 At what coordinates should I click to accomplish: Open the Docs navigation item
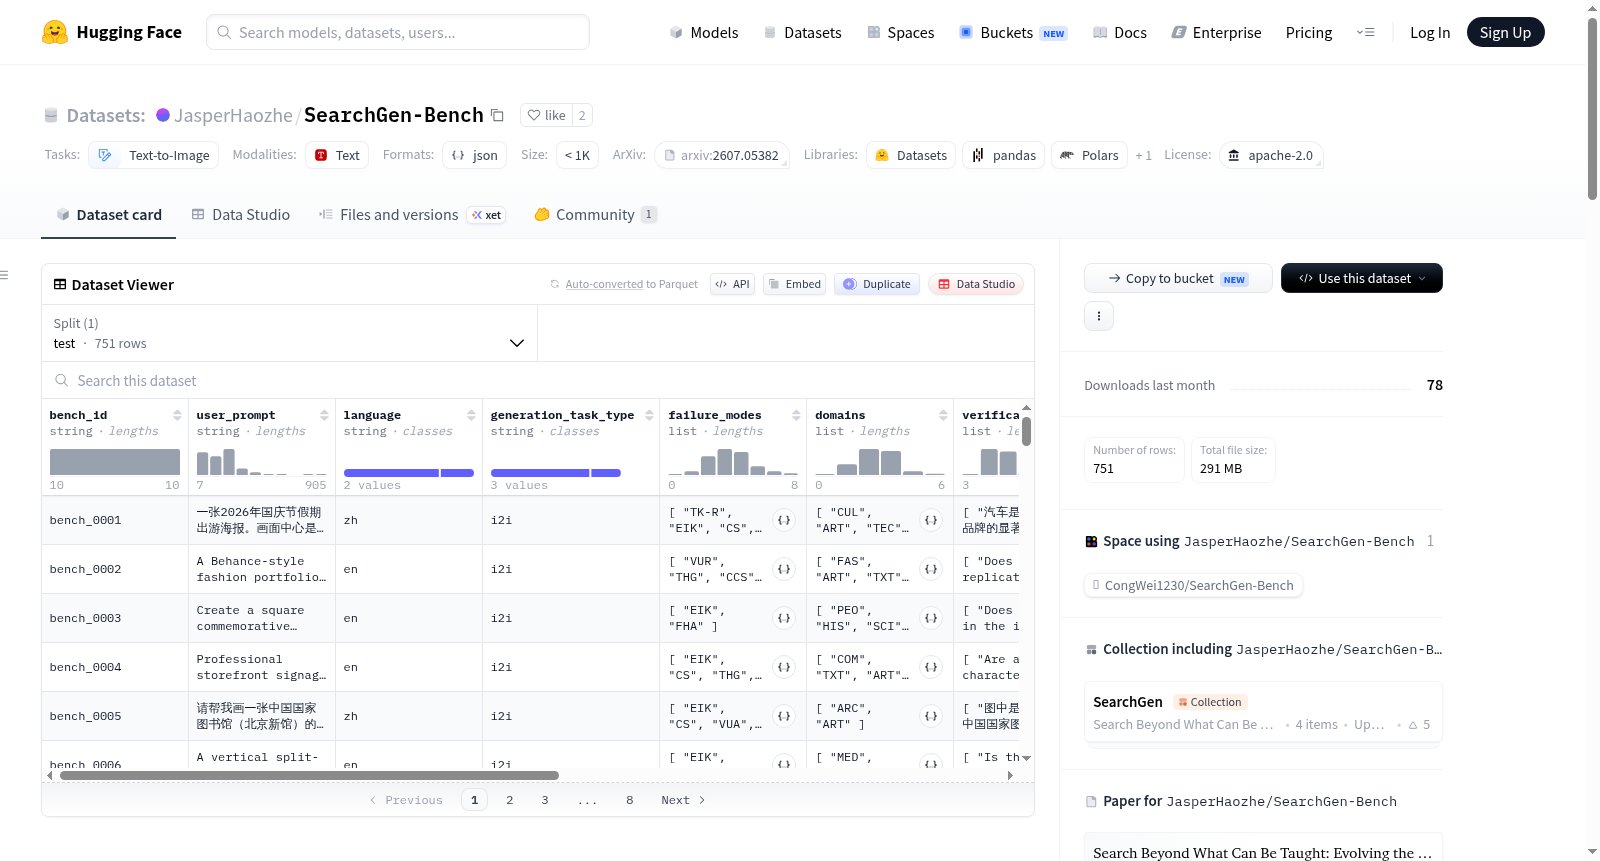pyautogui.click(x=1120, y=32)
